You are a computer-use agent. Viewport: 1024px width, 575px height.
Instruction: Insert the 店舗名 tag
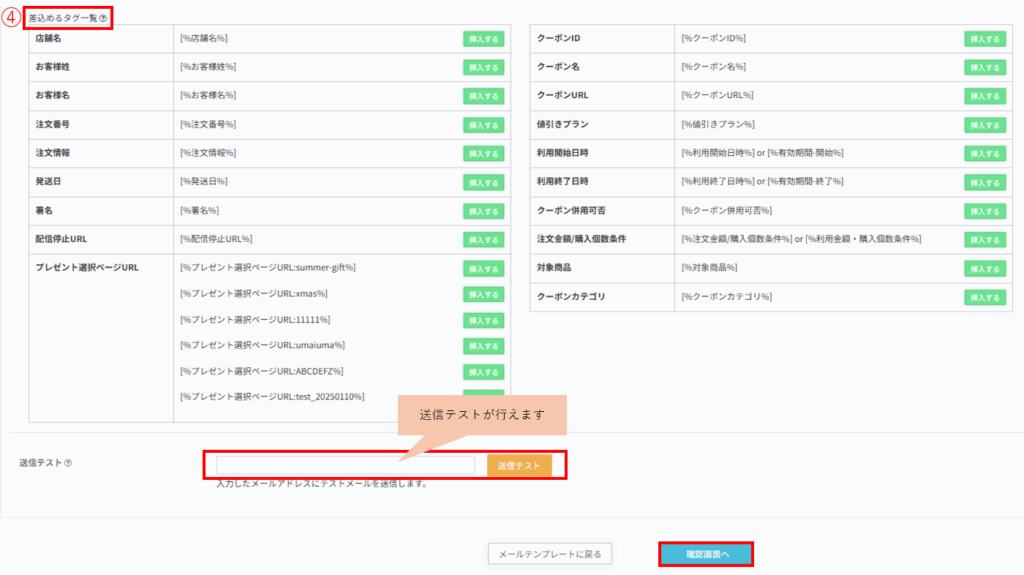[483, 39]
